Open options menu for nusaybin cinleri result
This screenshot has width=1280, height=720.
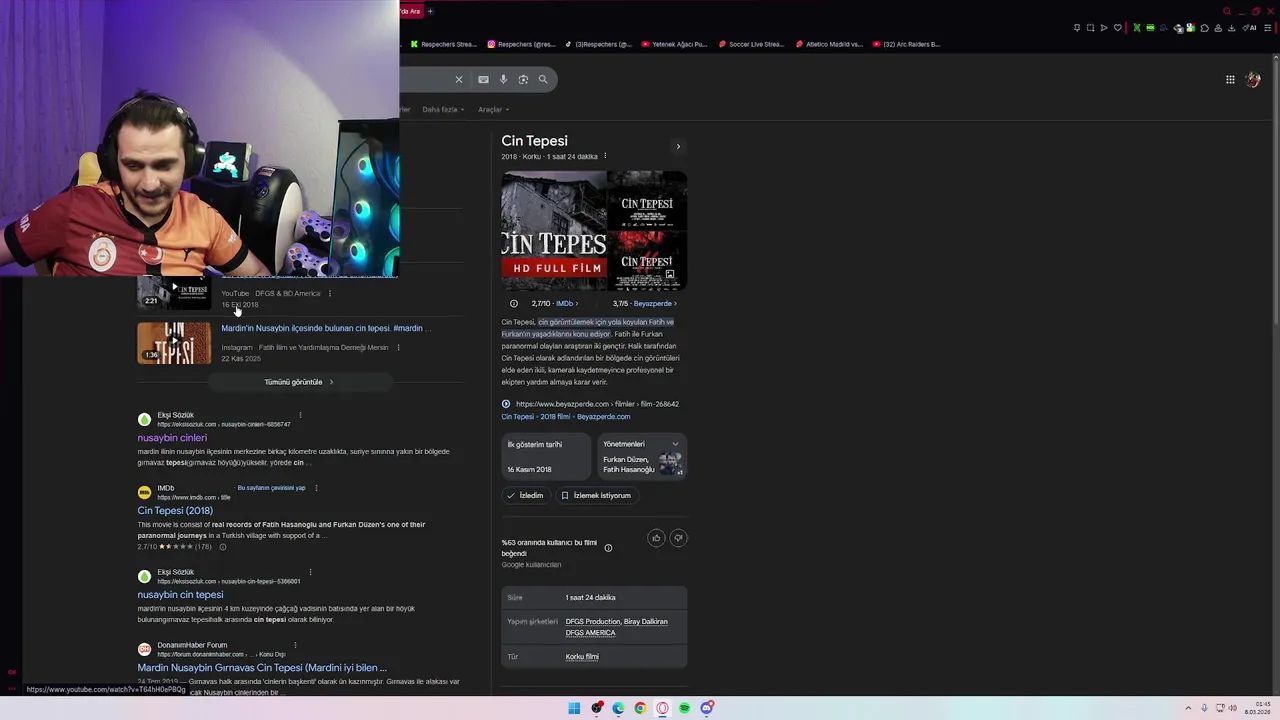300,415
